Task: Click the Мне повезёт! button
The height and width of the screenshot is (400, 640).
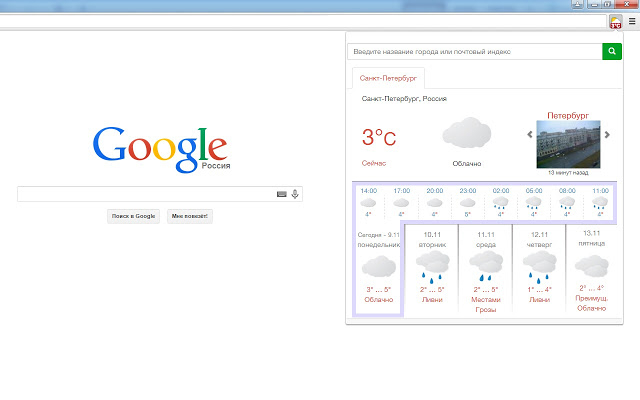Action: (x=190, y=216)
